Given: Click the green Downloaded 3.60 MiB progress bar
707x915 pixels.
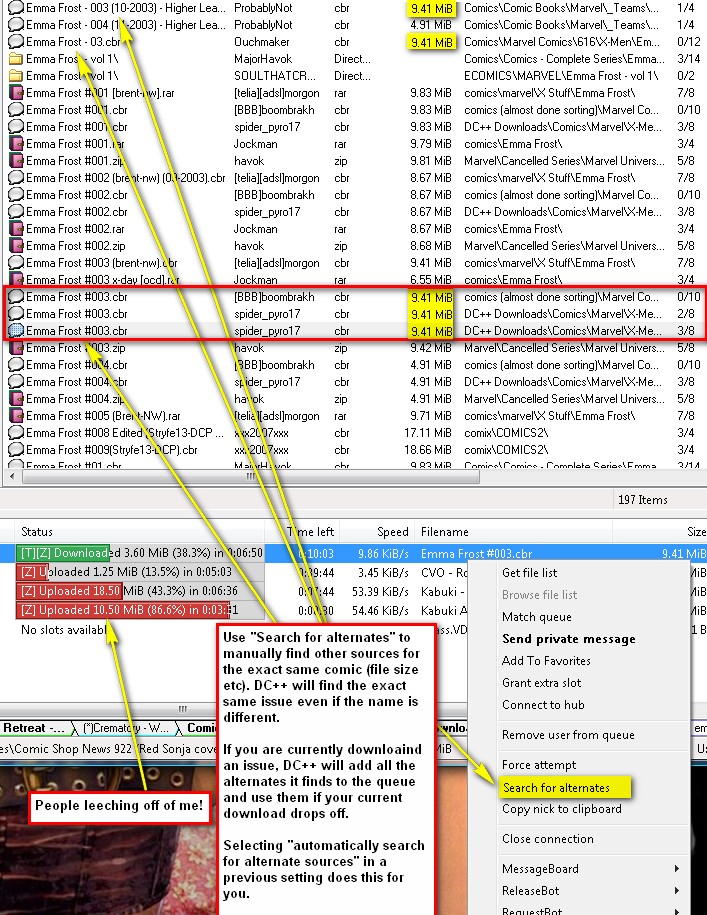Looking at the screenshot, I should coord(62,553).
